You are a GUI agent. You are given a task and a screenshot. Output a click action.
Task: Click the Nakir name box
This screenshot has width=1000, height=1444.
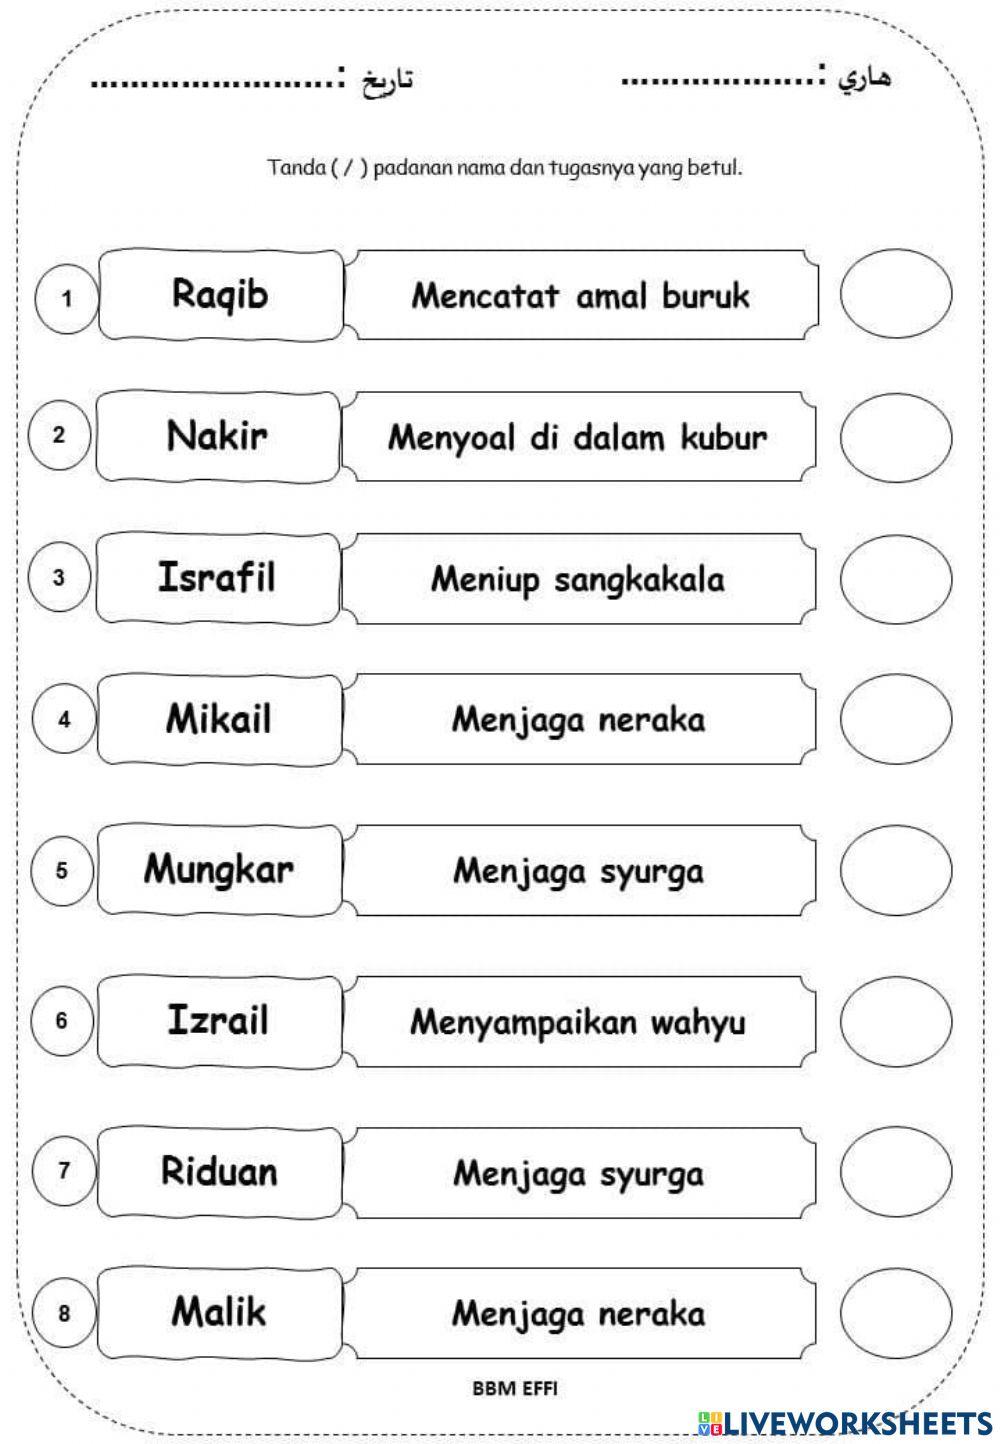218,436
